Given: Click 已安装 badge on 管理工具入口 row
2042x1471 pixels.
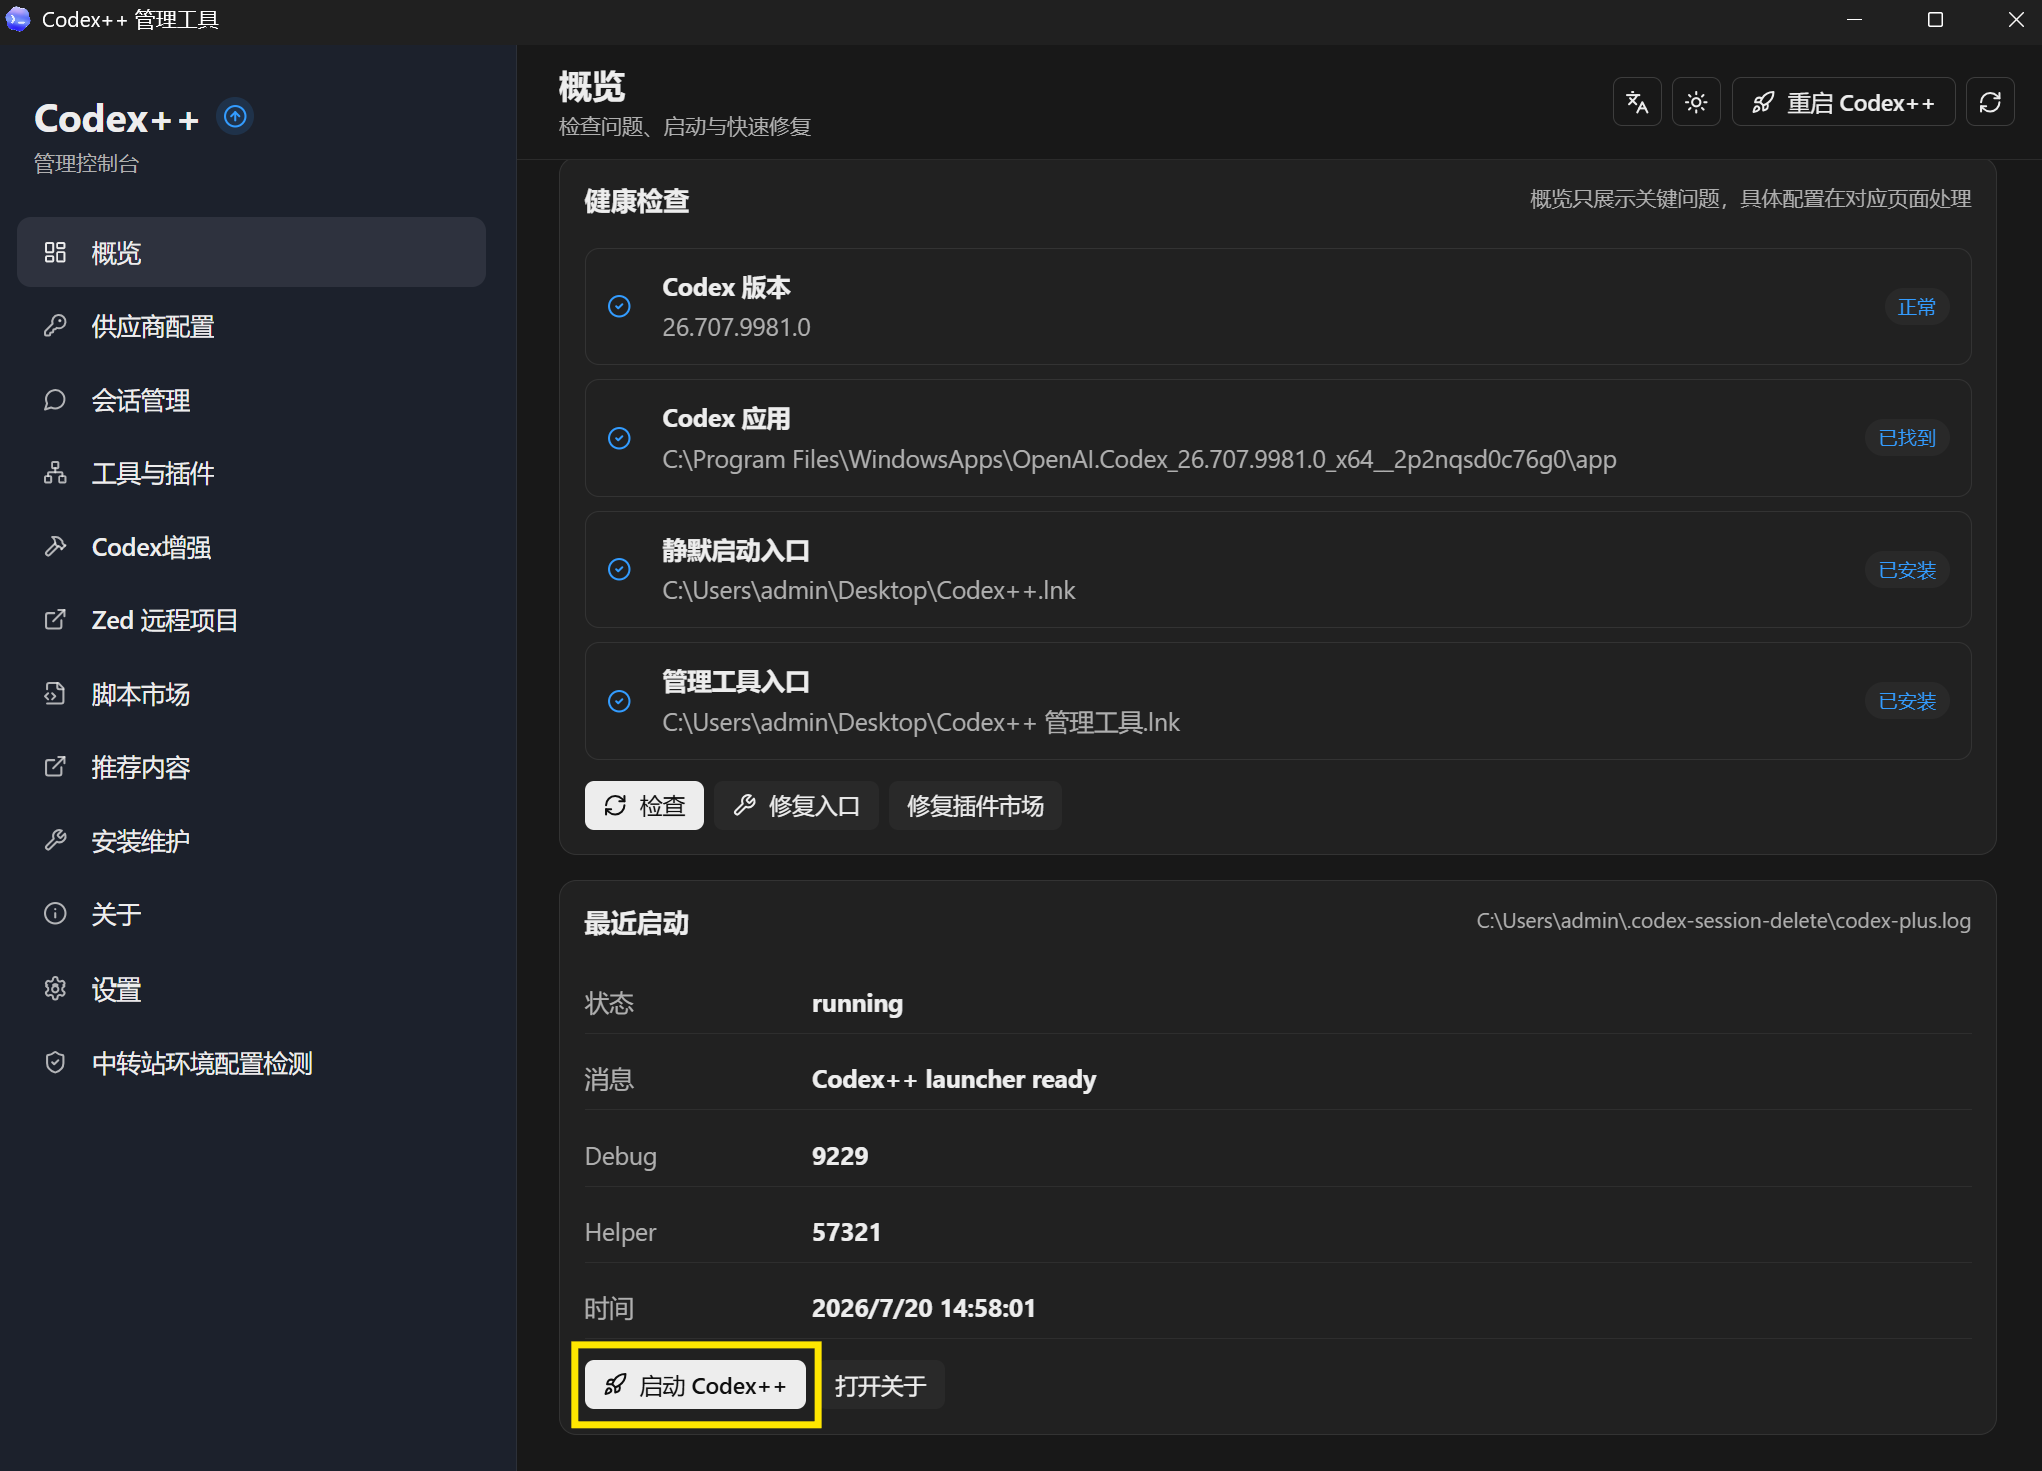Looking at the screenshot, I should (x=1907, y=701).
